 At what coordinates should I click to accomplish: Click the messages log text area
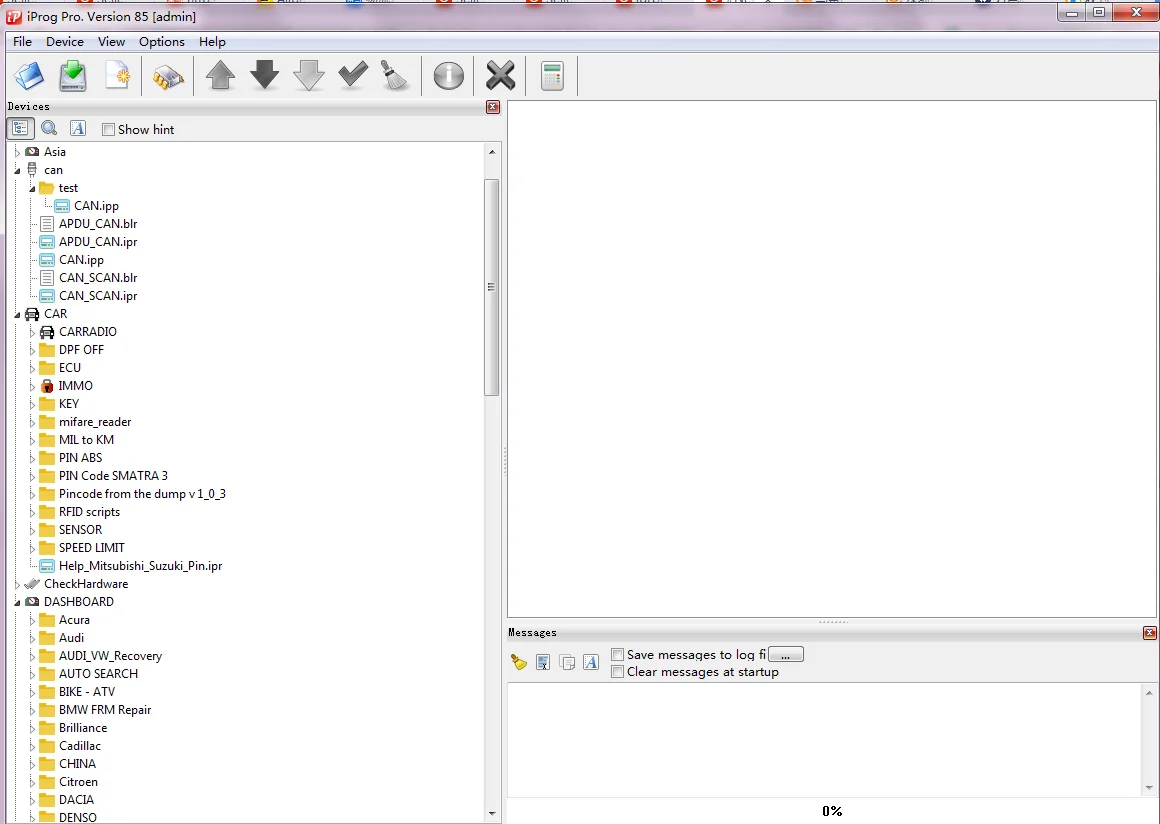click(x=825, y=739)
